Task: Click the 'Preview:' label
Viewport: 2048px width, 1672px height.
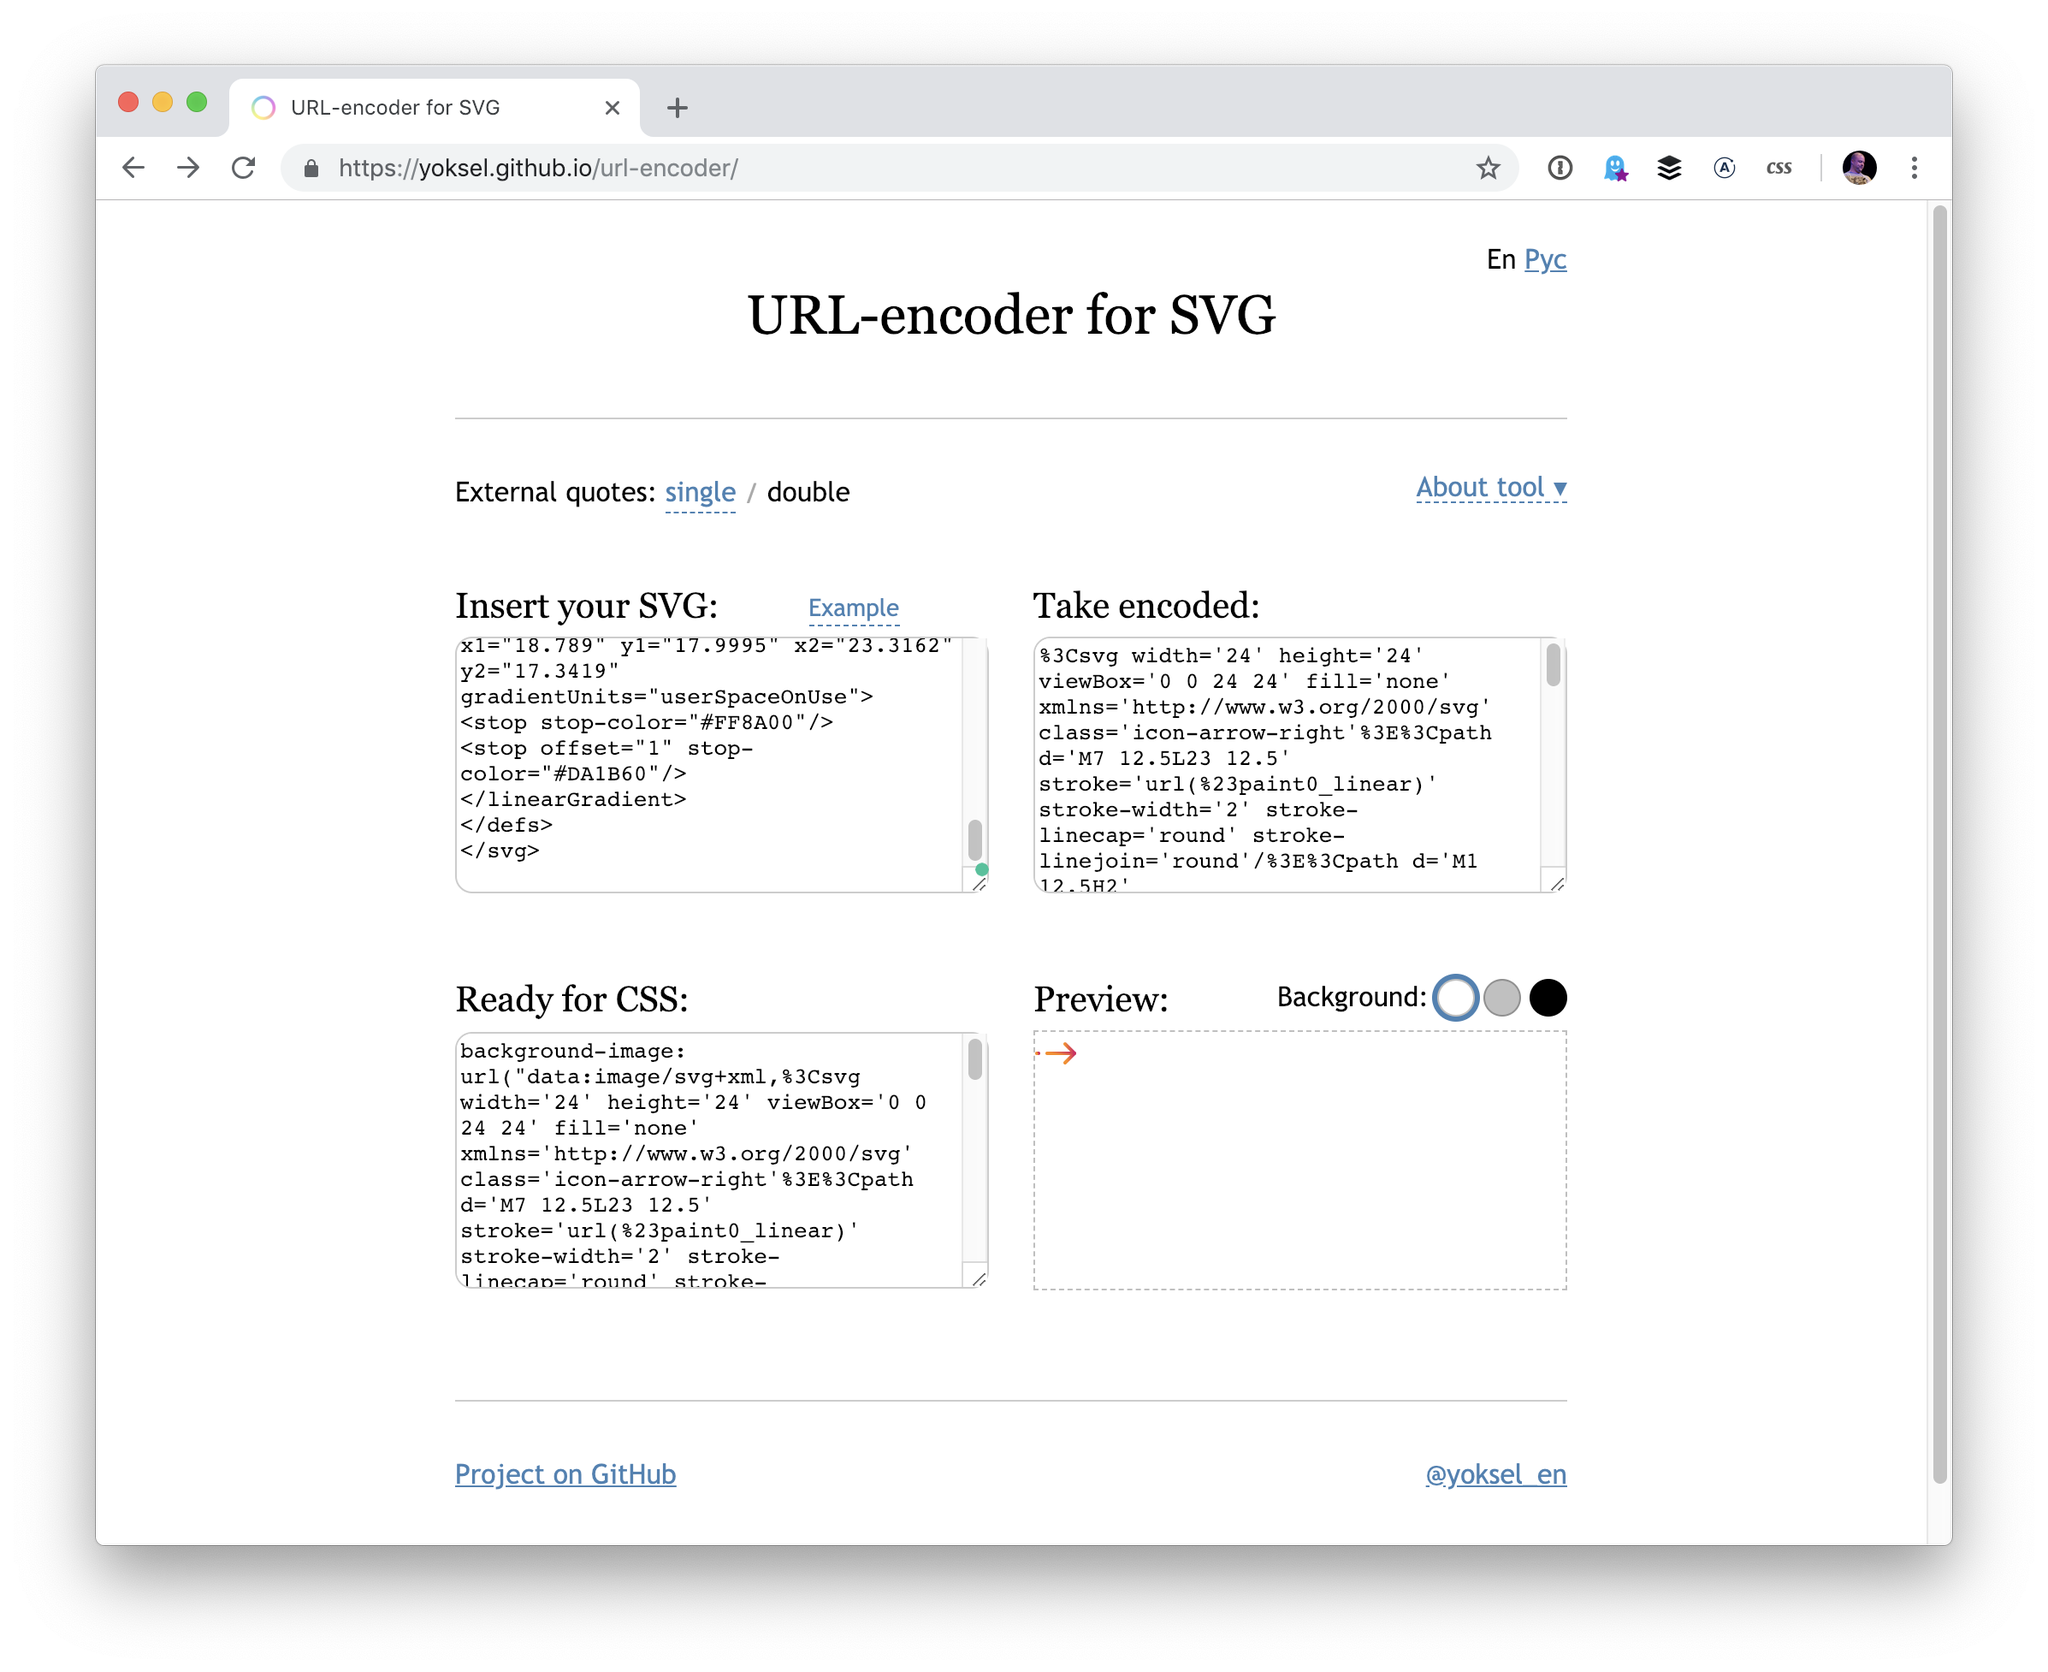Action: [1101, 999]
